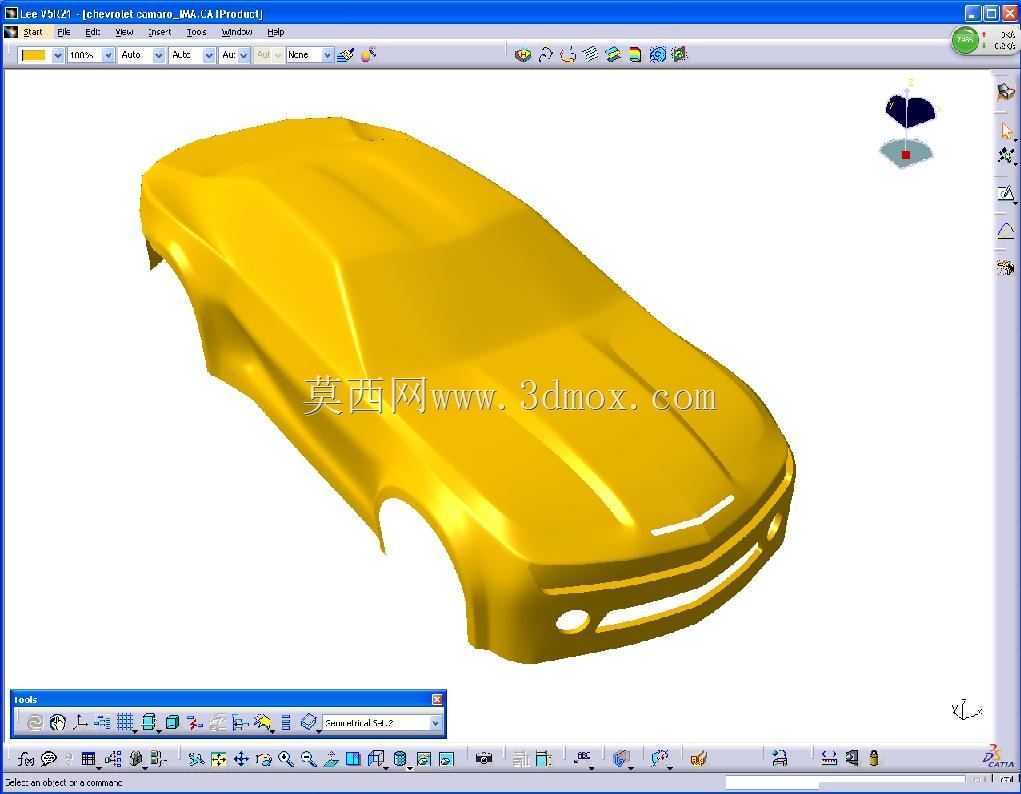Click the comment speech bubble icon
Screen dimensions: 1021x794
[x=49, y=759]
